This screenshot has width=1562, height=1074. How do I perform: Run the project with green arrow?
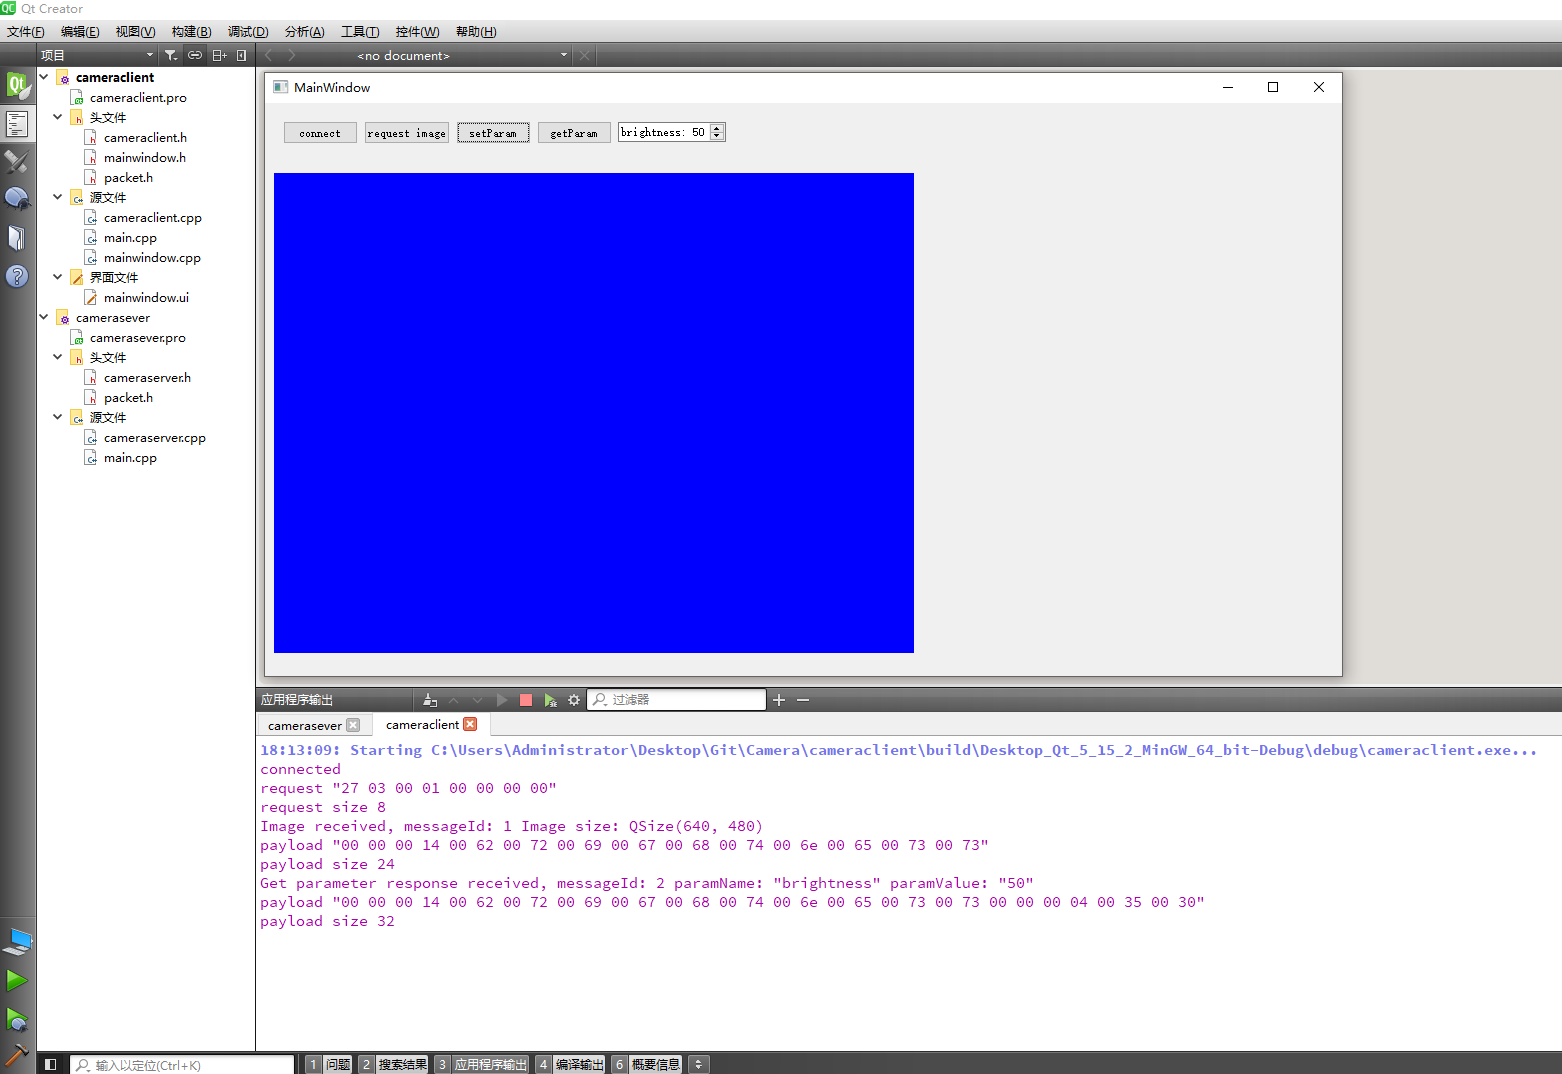tap(17, 980)
